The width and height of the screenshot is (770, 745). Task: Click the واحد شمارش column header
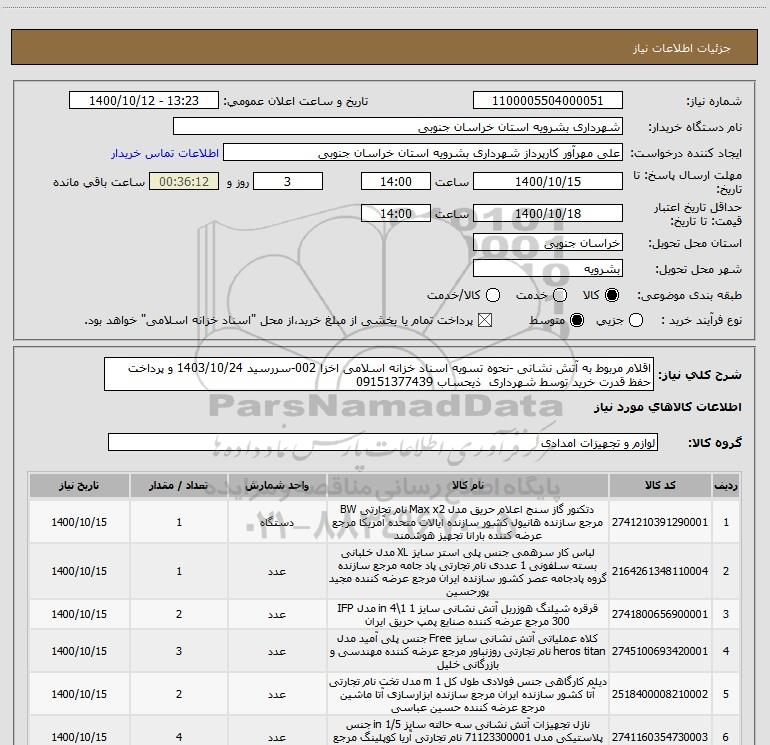(277, 486)
